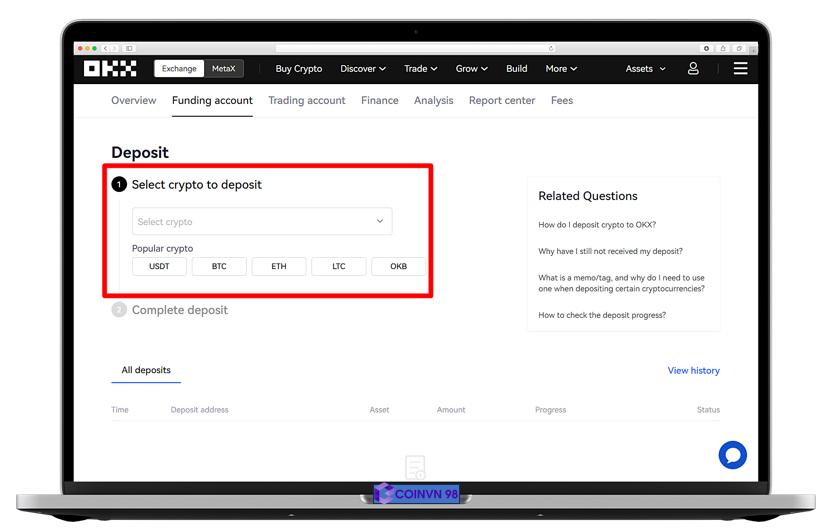Expand the Assets dropdown
This screenshot has width=823, height=529.
click(x=645, y=69)
